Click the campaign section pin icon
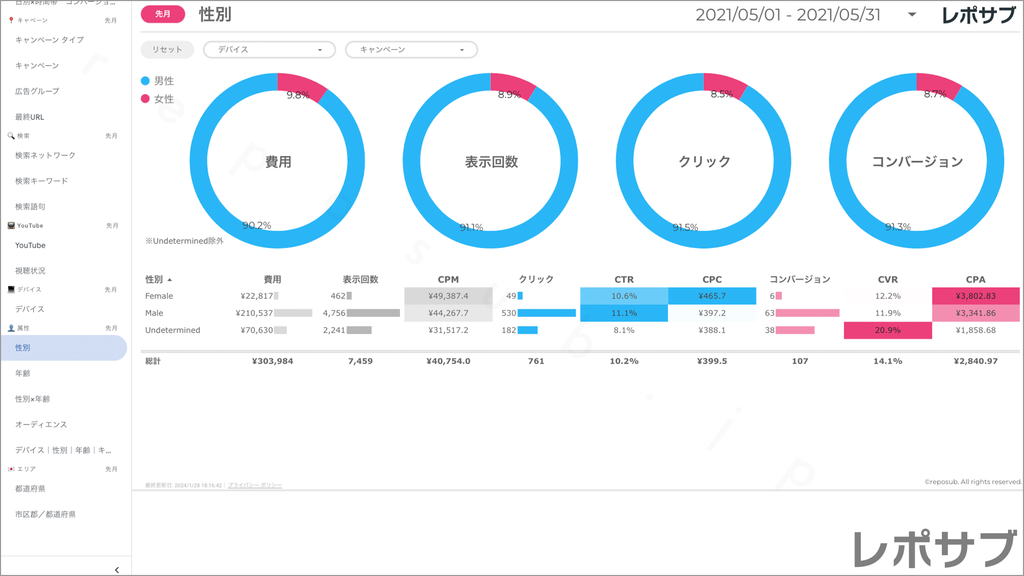 [10, 20]
